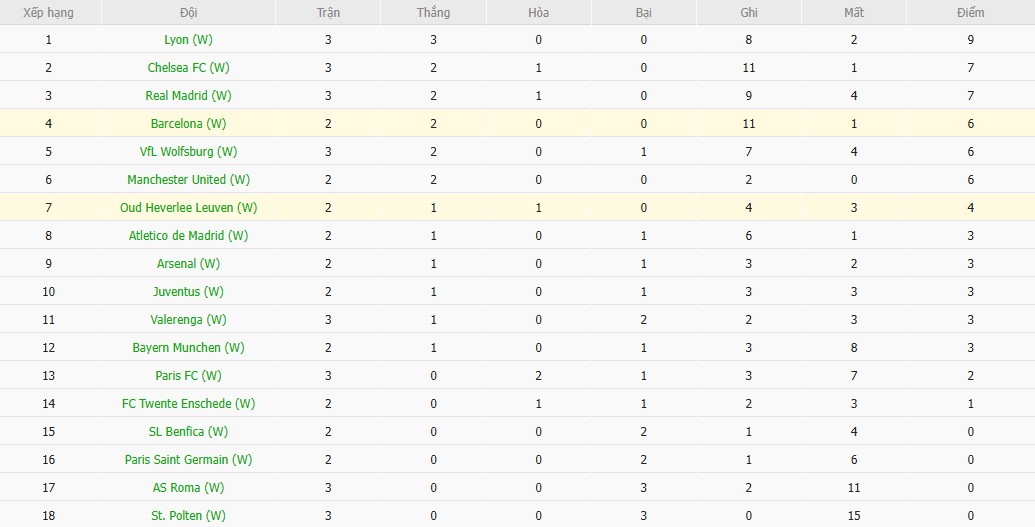This screenshot has height=527, width=1035.
Task: Open Paris Saint Germain (W) page
Action: pos(188,460)
